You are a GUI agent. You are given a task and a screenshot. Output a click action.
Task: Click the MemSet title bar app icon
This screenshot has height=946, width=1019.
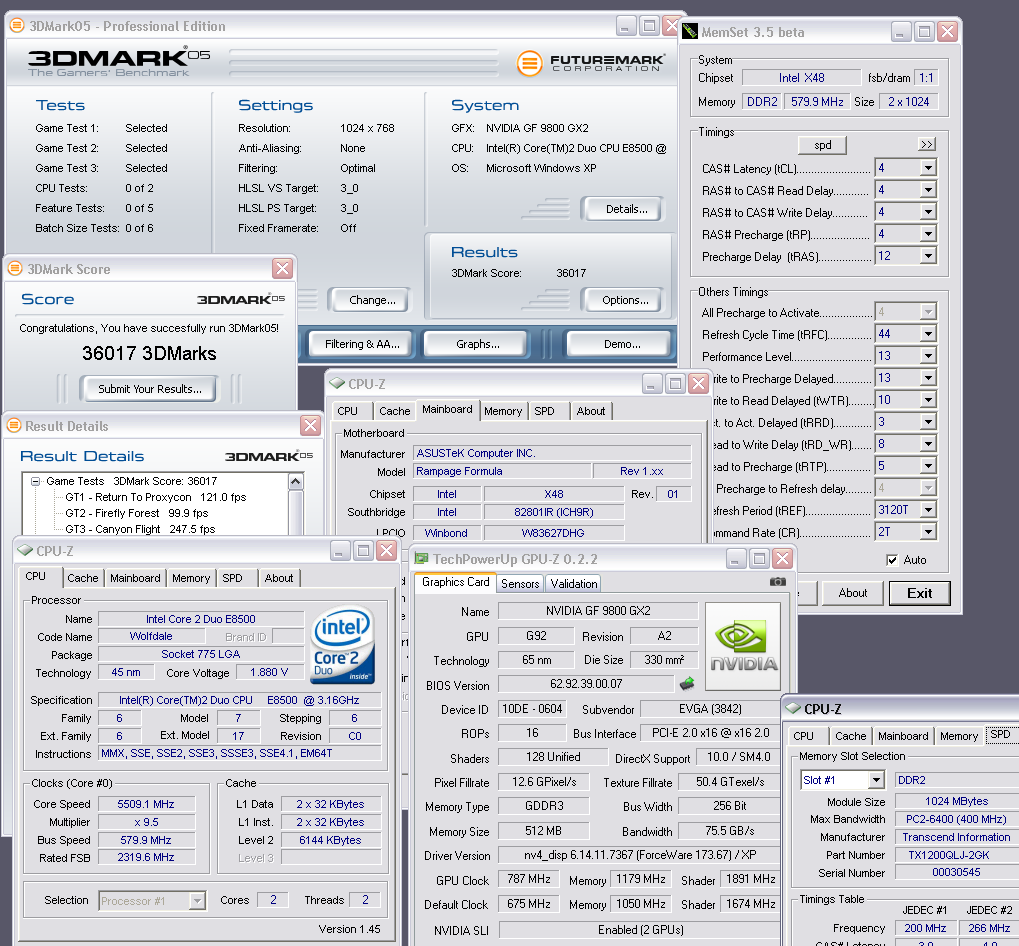[x=690, y=31]
